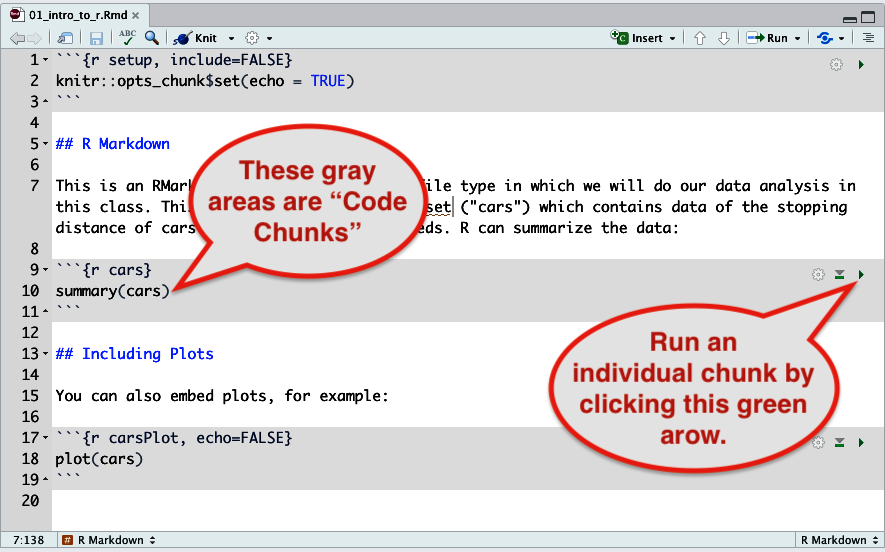This screenshot has width=885, height=552.
Task: Click the blue Publish icon
Action: 825,38
